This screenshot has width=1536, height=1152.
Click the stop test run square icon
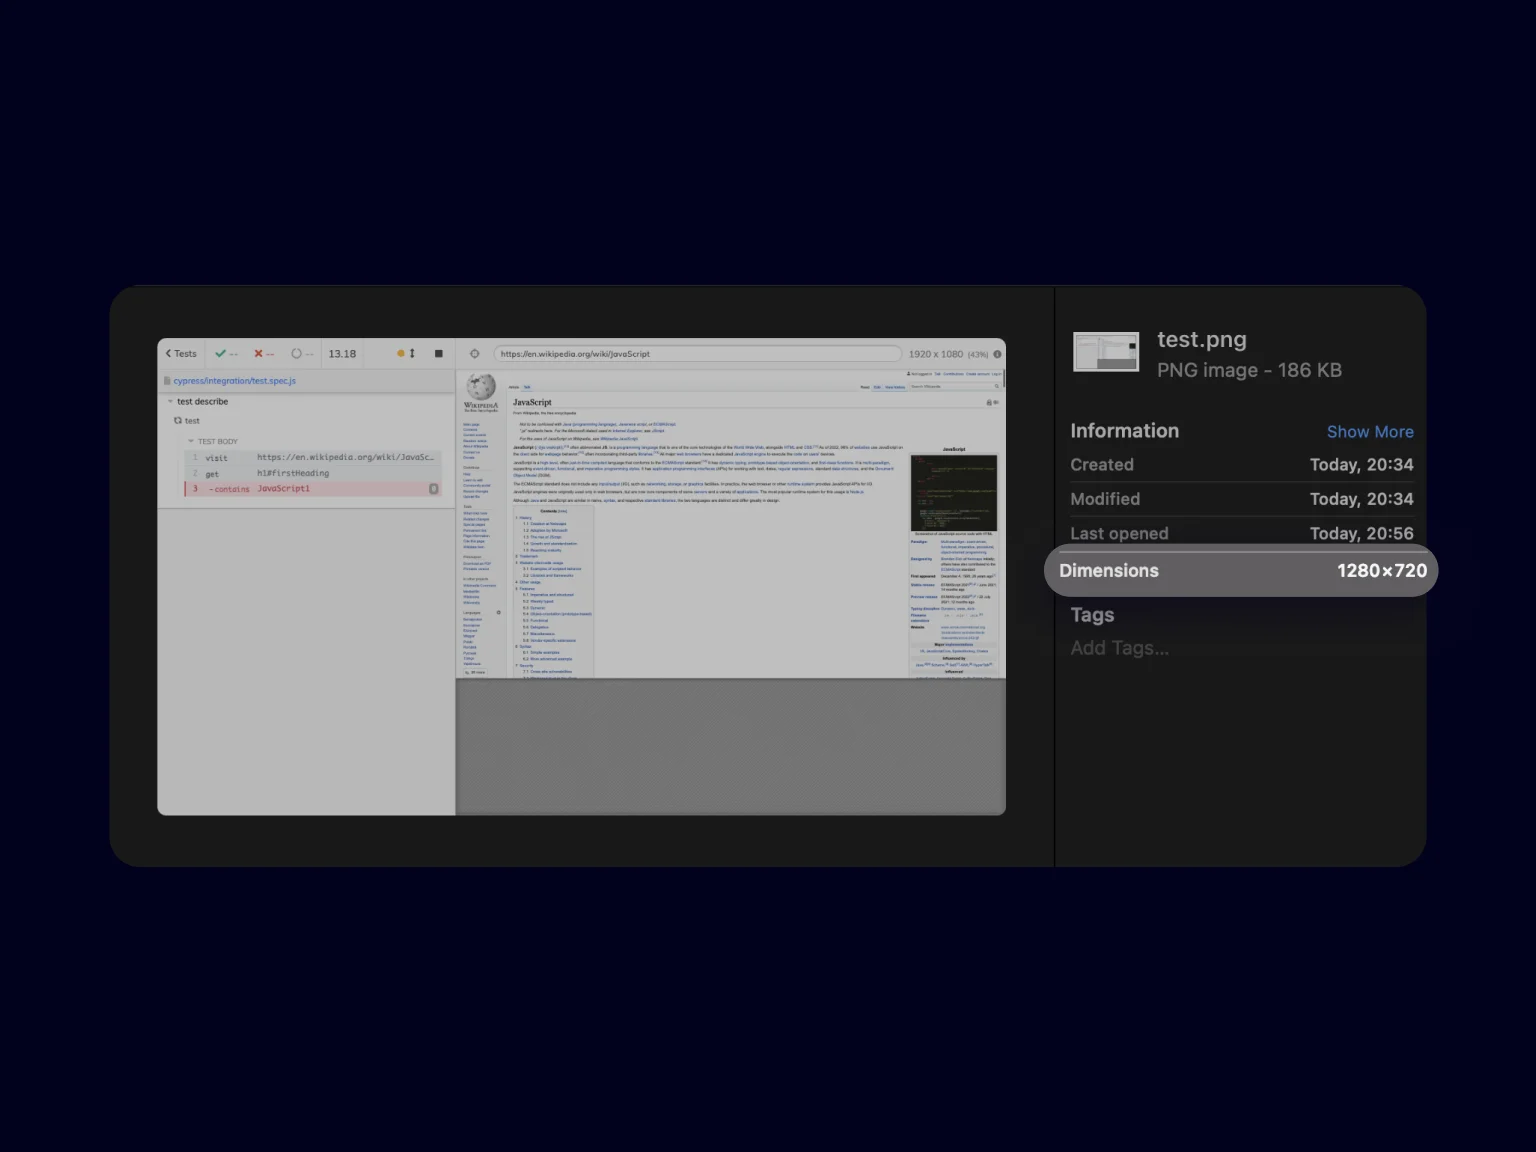(x=439, y=354)
